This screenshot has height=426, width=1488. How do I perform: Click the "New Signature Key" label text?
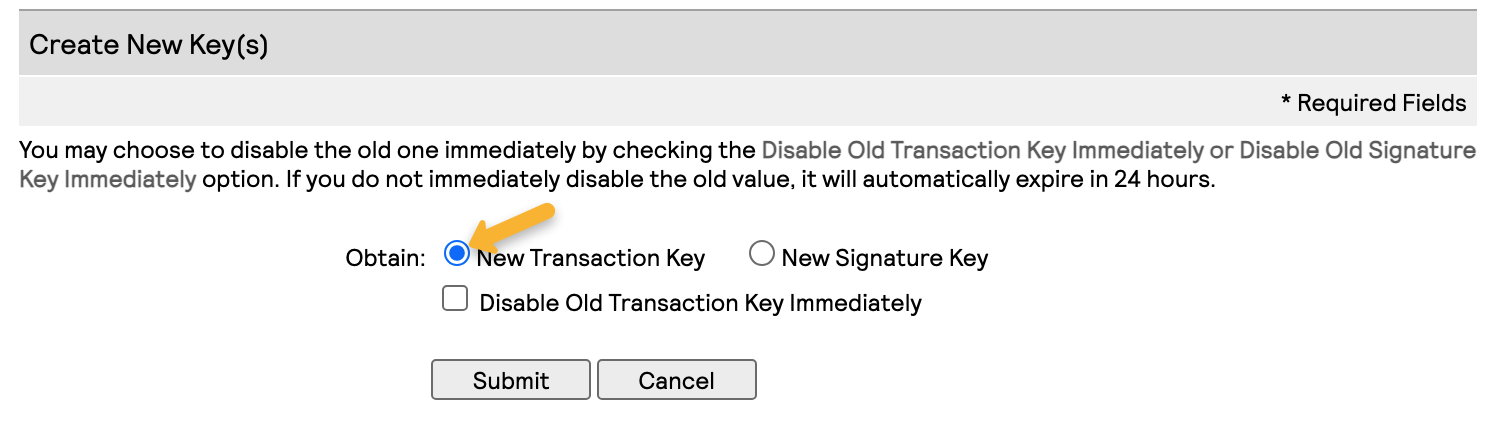884,258
